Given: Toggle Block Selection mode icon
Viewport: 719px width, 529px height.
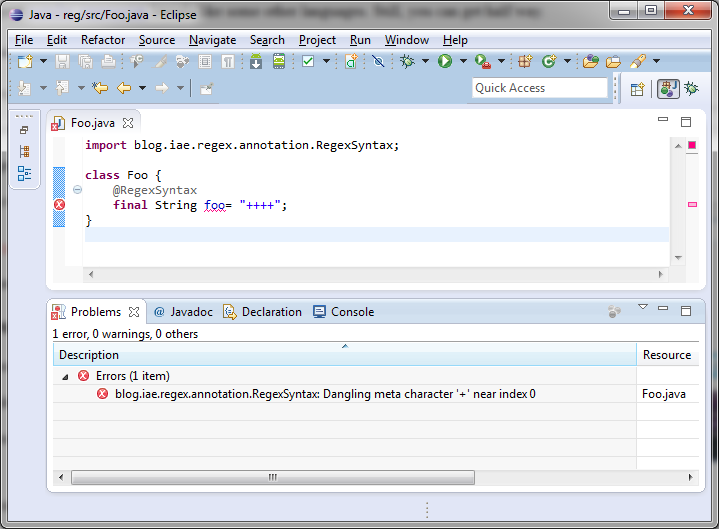Looking at the screenshot, I should (205, 61).
